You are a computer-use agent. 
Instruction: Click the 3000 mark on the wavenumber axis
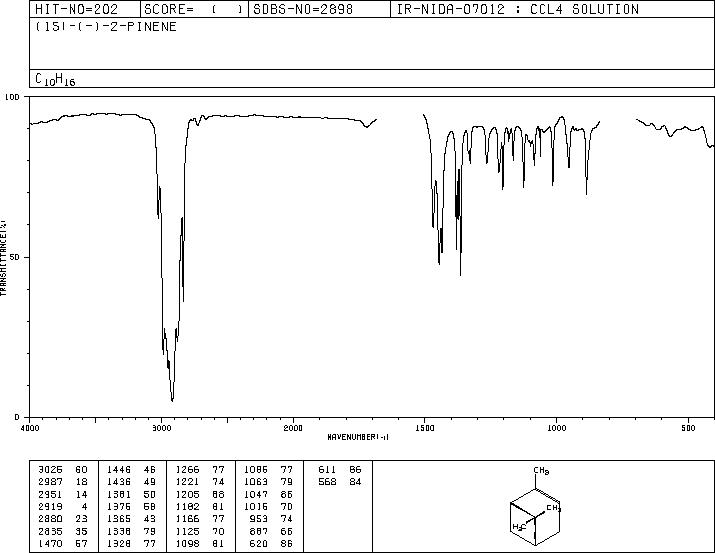161,428
